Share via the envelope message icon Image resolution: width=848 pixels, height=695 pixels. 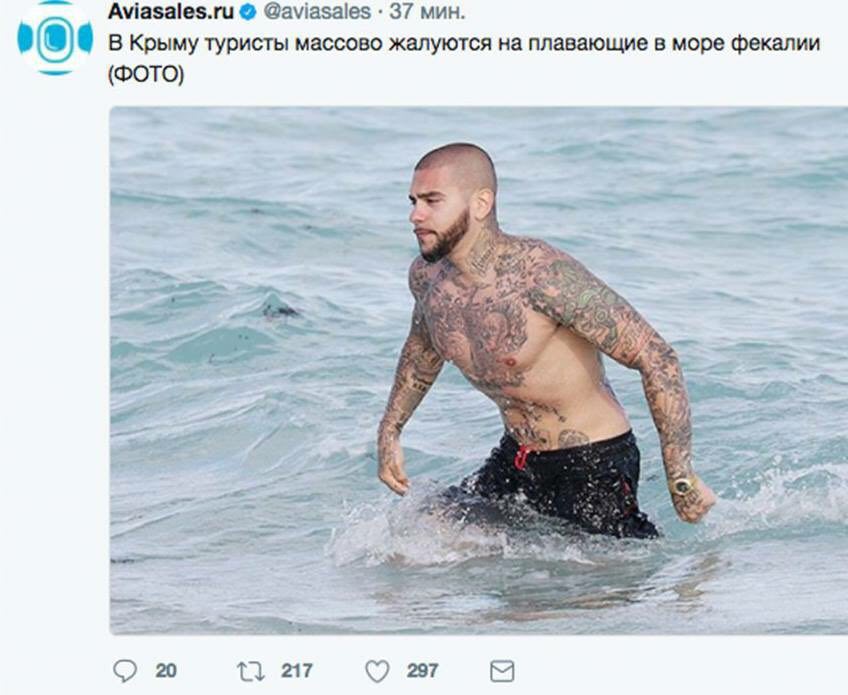point(502,671)
